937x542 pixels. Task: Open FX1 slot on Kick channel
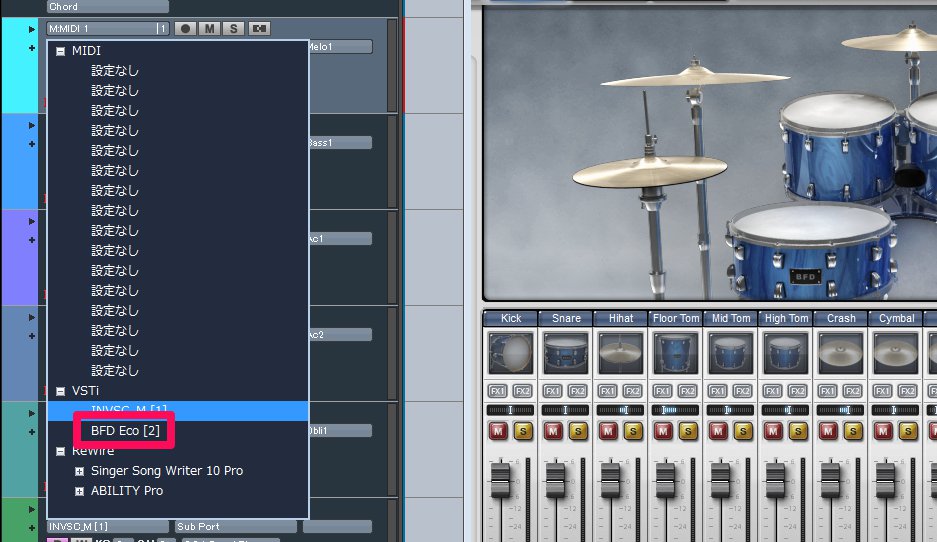pos(497,391)
